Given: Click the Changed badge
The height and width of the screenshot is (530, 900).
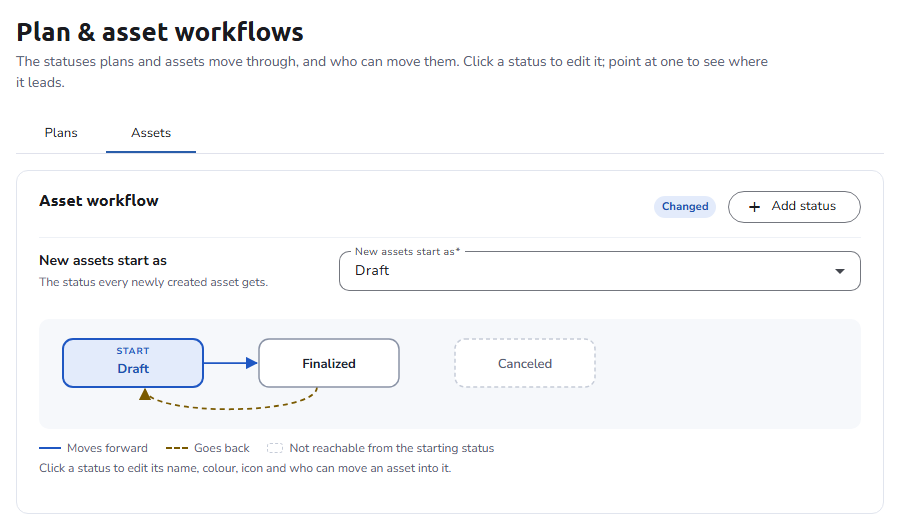Looking at the screenshot, I should tap(685, 207).
